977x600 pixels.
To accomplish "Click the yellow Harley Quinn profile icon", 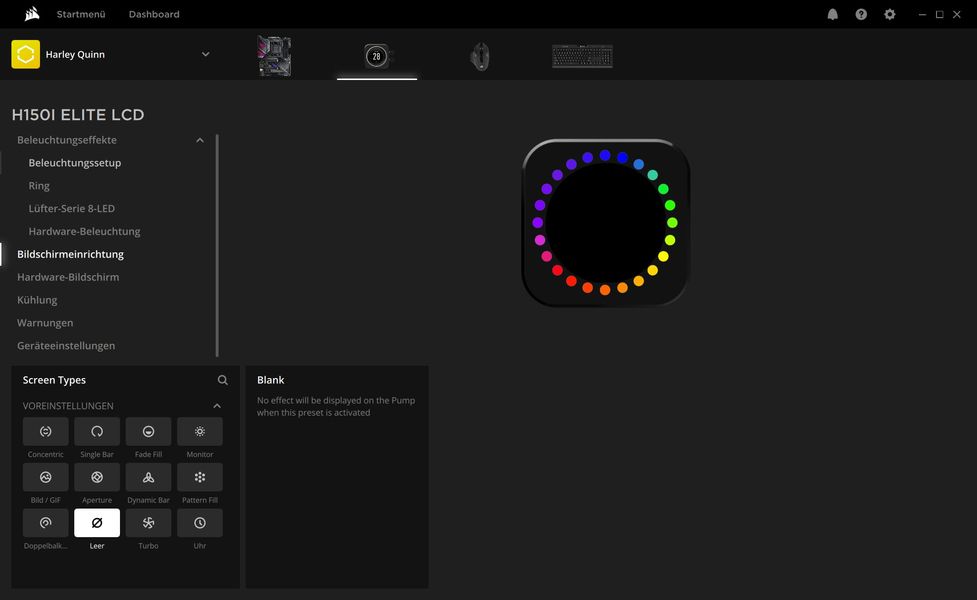I will 26,54.
